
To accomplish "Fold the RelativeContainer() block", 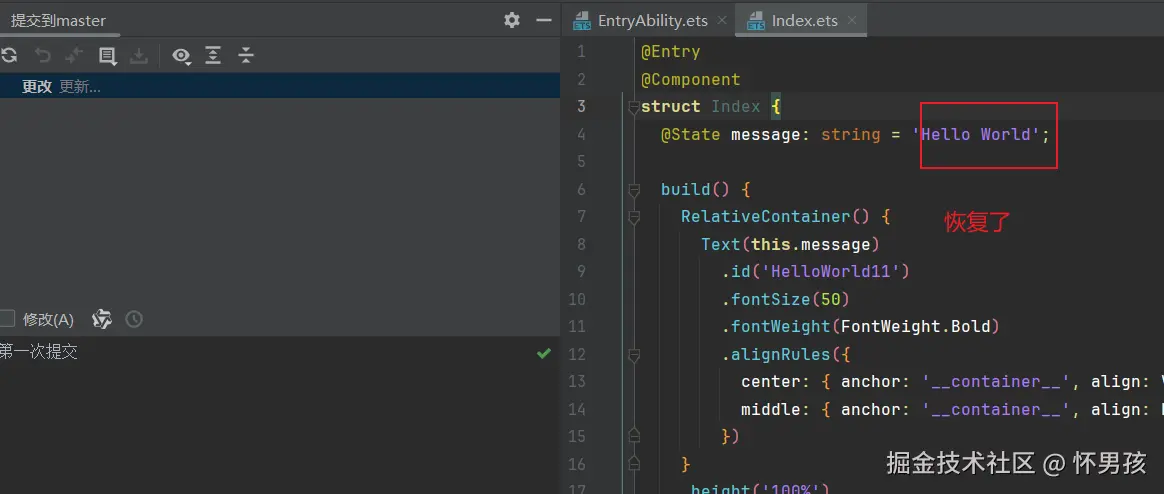I will pyautogui.click(x=633, y=218).
